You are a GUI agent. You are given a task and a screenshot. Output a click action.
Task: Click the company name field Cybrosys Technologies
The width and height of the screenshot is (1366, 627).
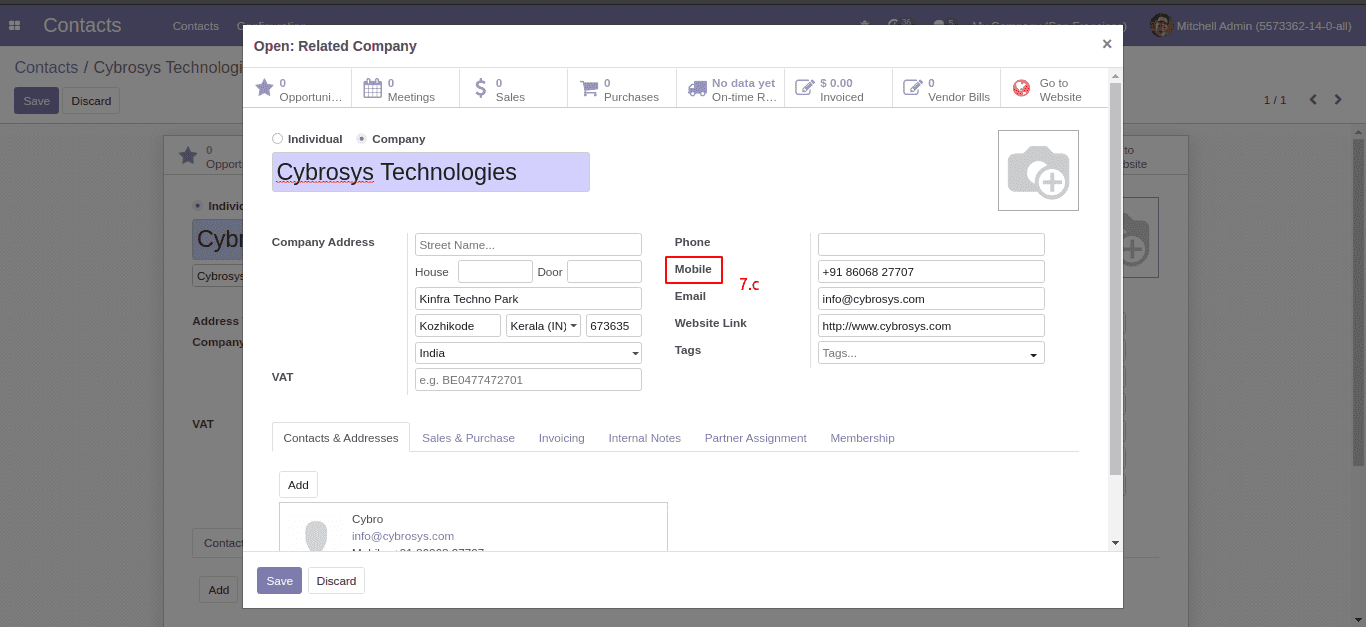(430, 172)
